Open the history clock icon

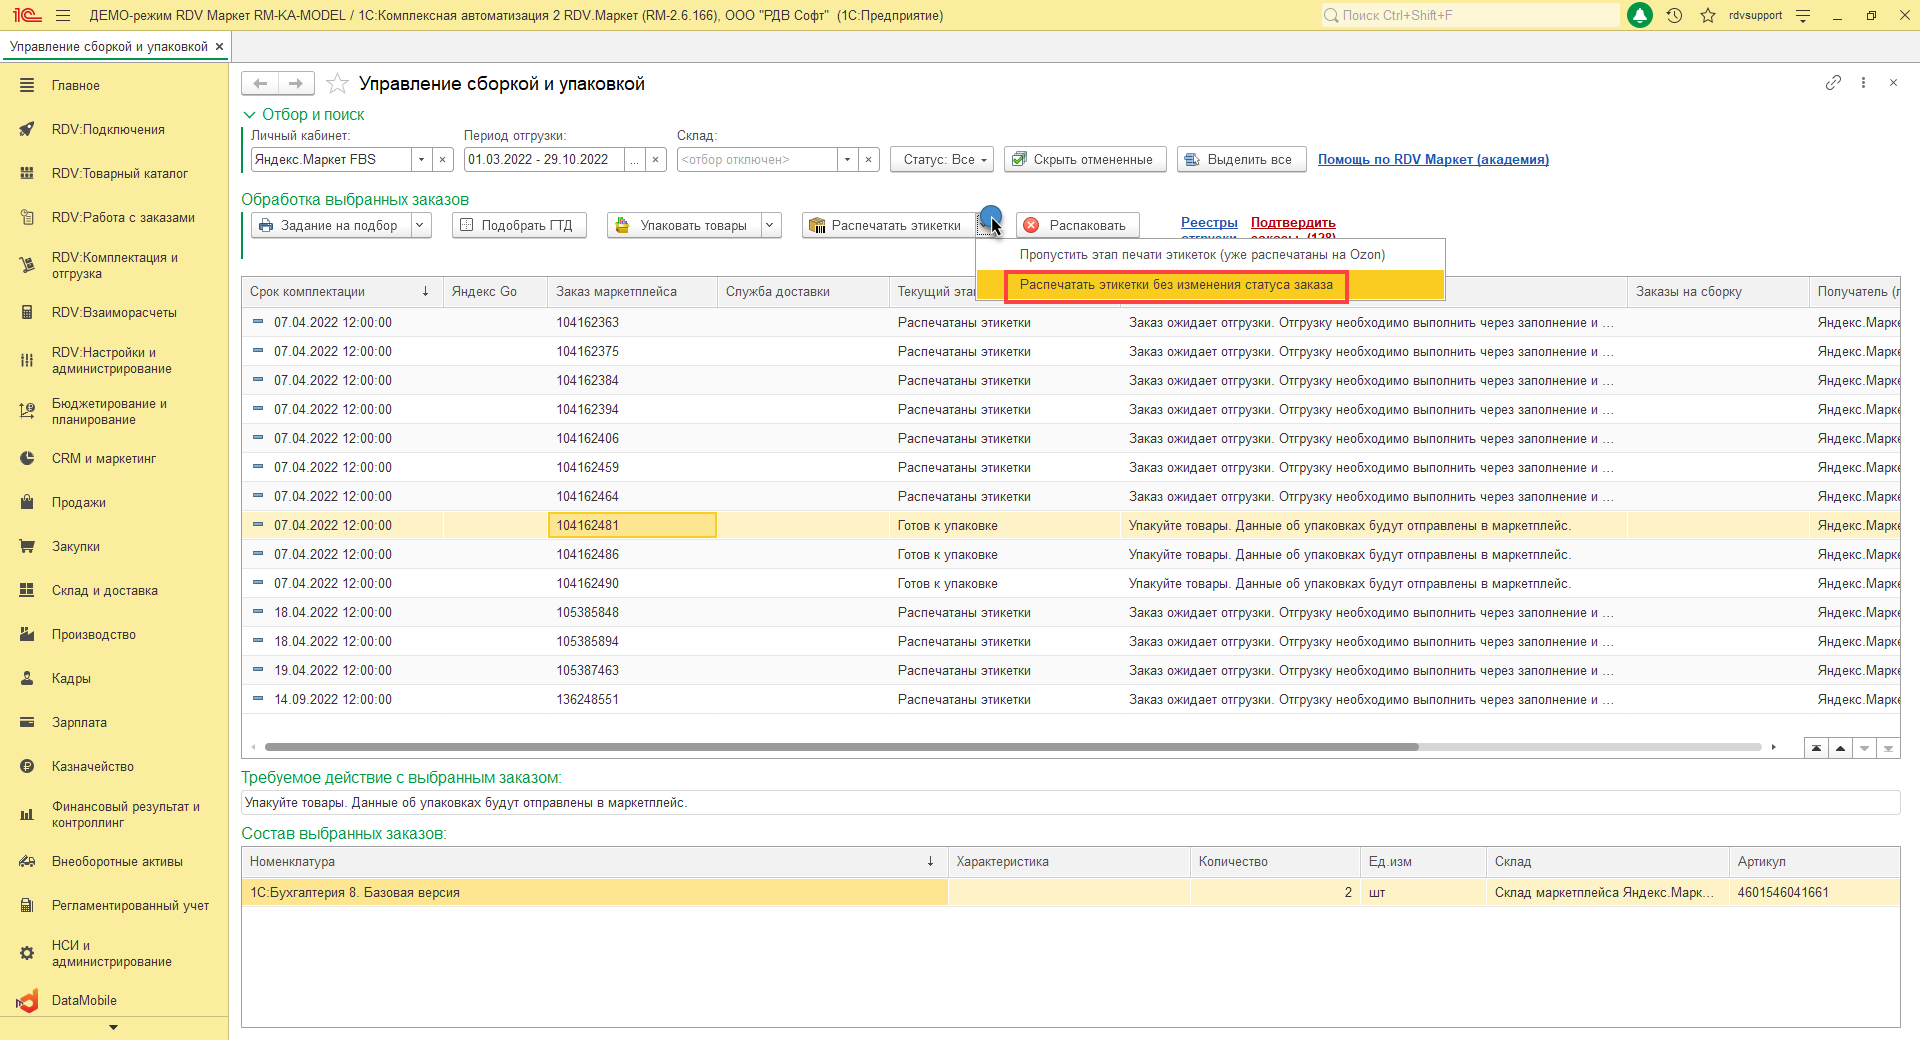click(x=1674, y=16)
